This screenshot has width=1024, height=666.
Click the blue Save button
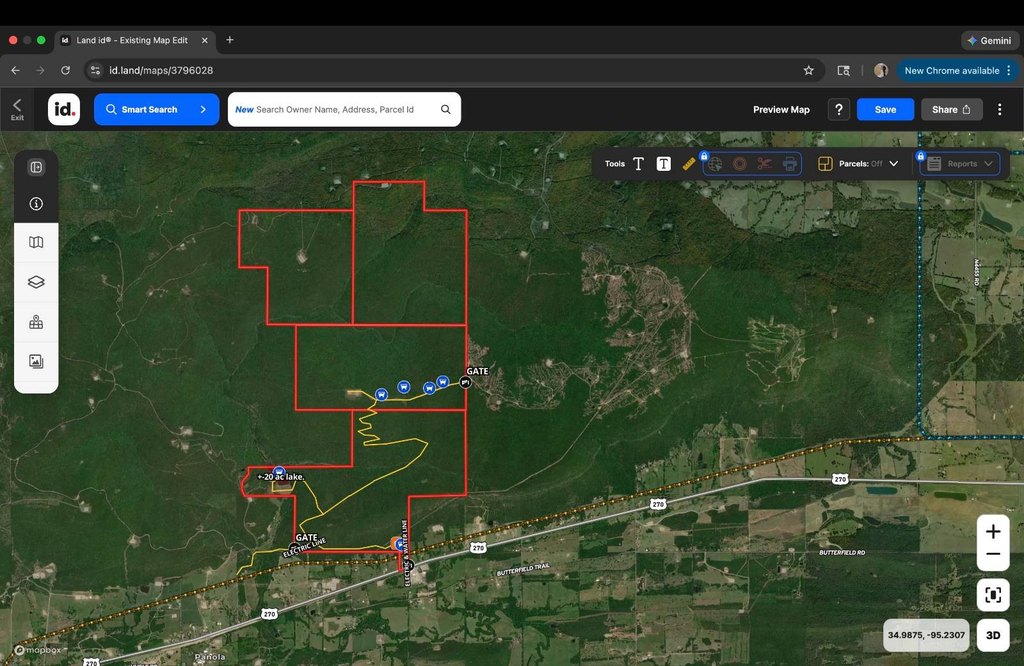pyautogui.click(x=885, y=110)
